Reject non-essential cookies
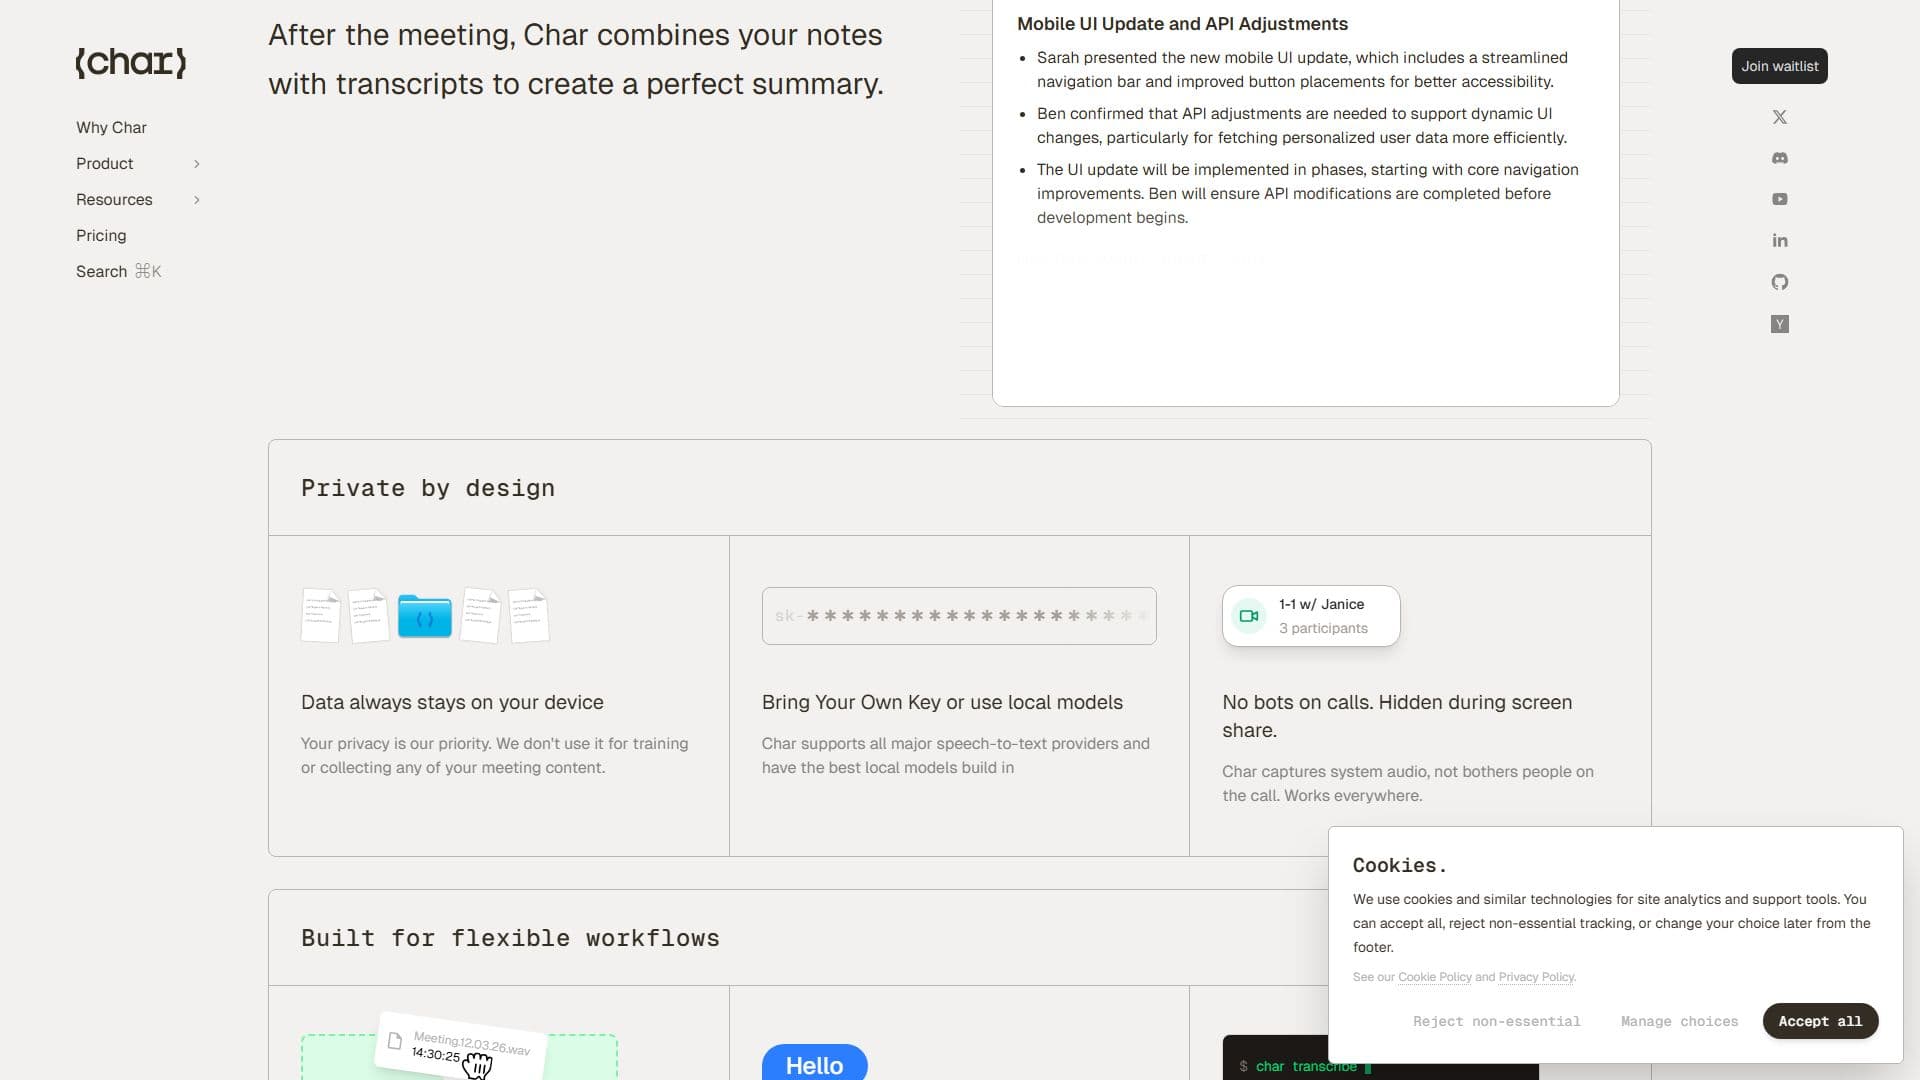Image resolution: width=1920 pixels, height=1080 pixels. point(1496,1021)
